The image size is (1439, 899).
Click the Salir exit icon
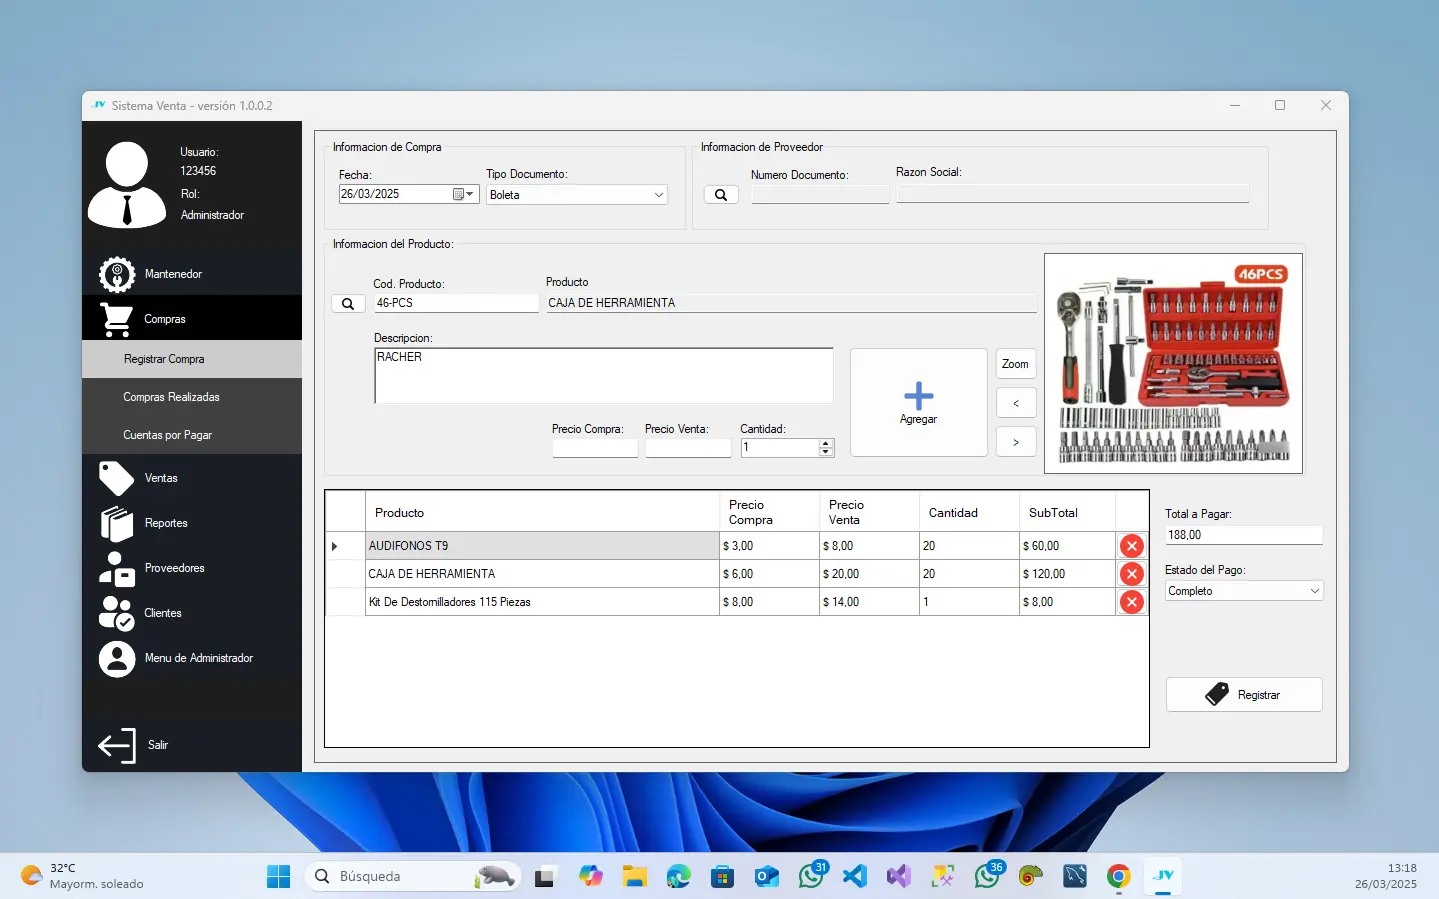click(x=117, y=745)
